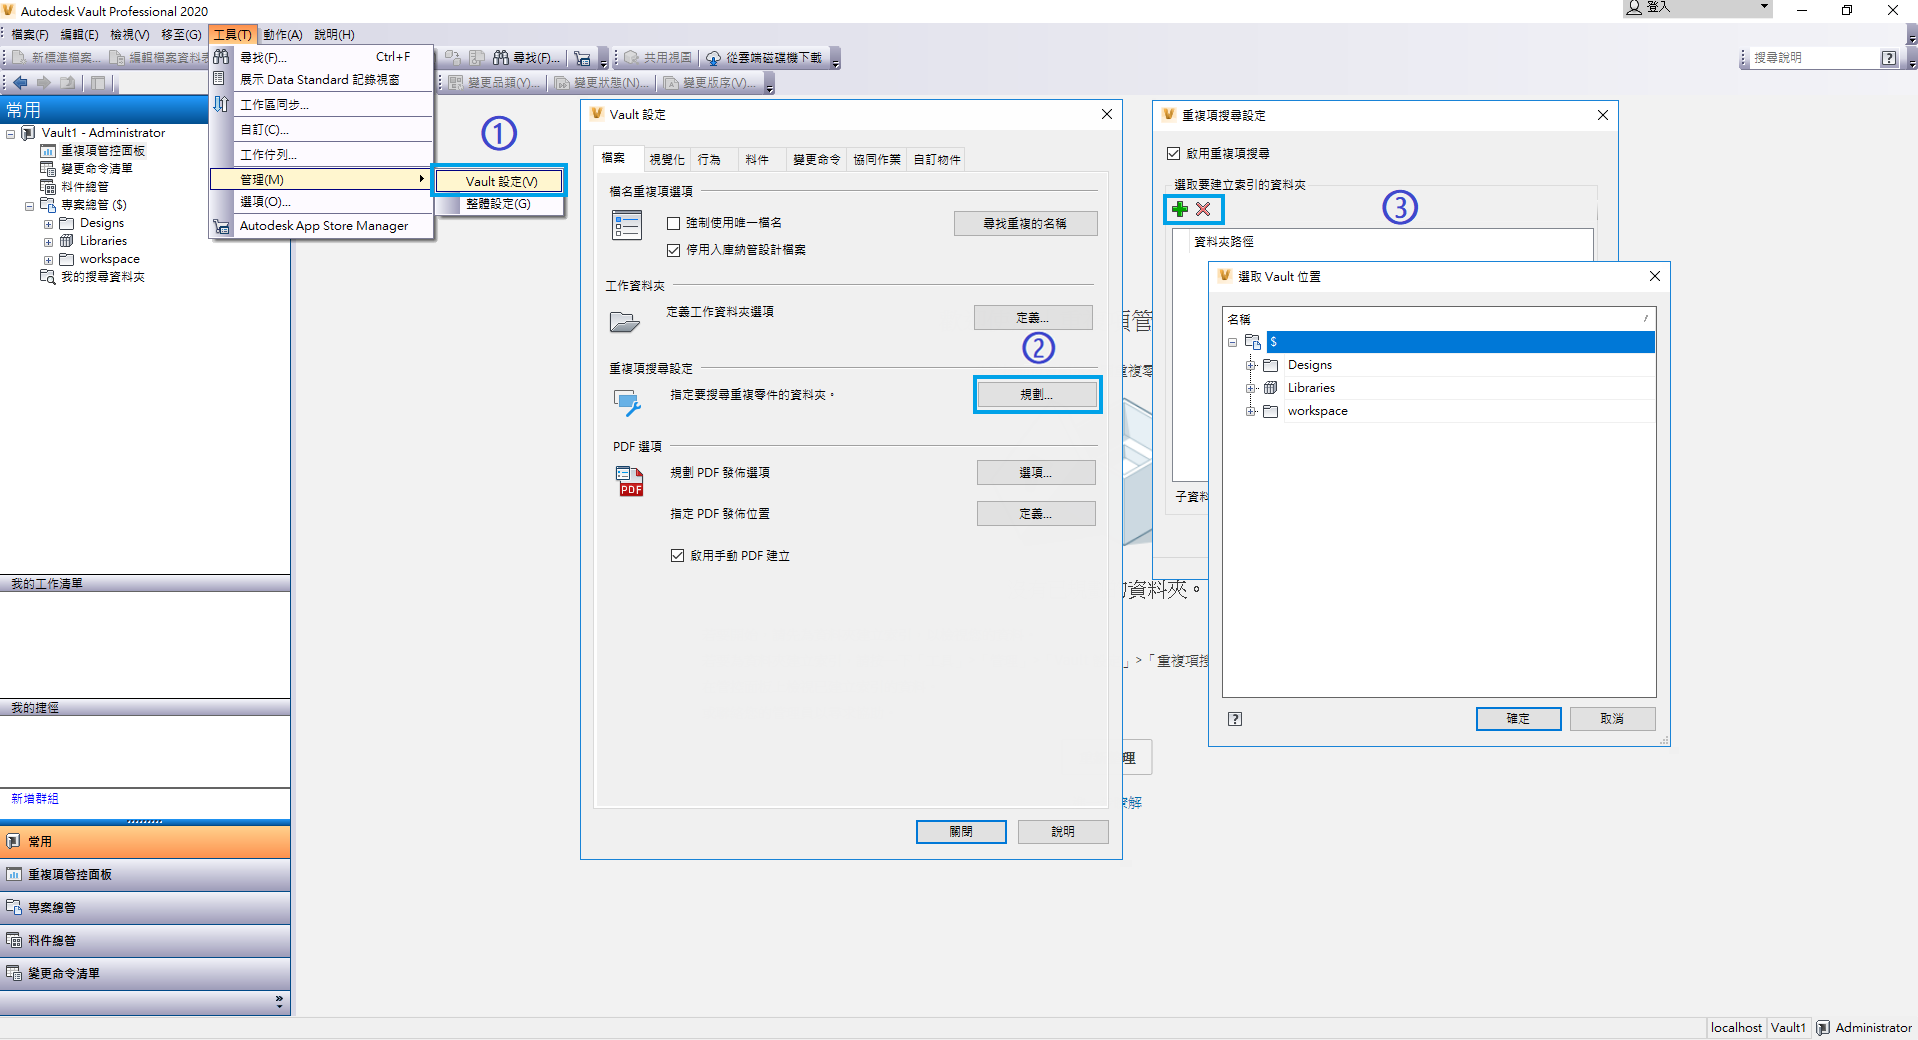Click the open folder icon under working folder
Image resolution: width=1918 pixels, height=1040 pixels.
(625, 322)
